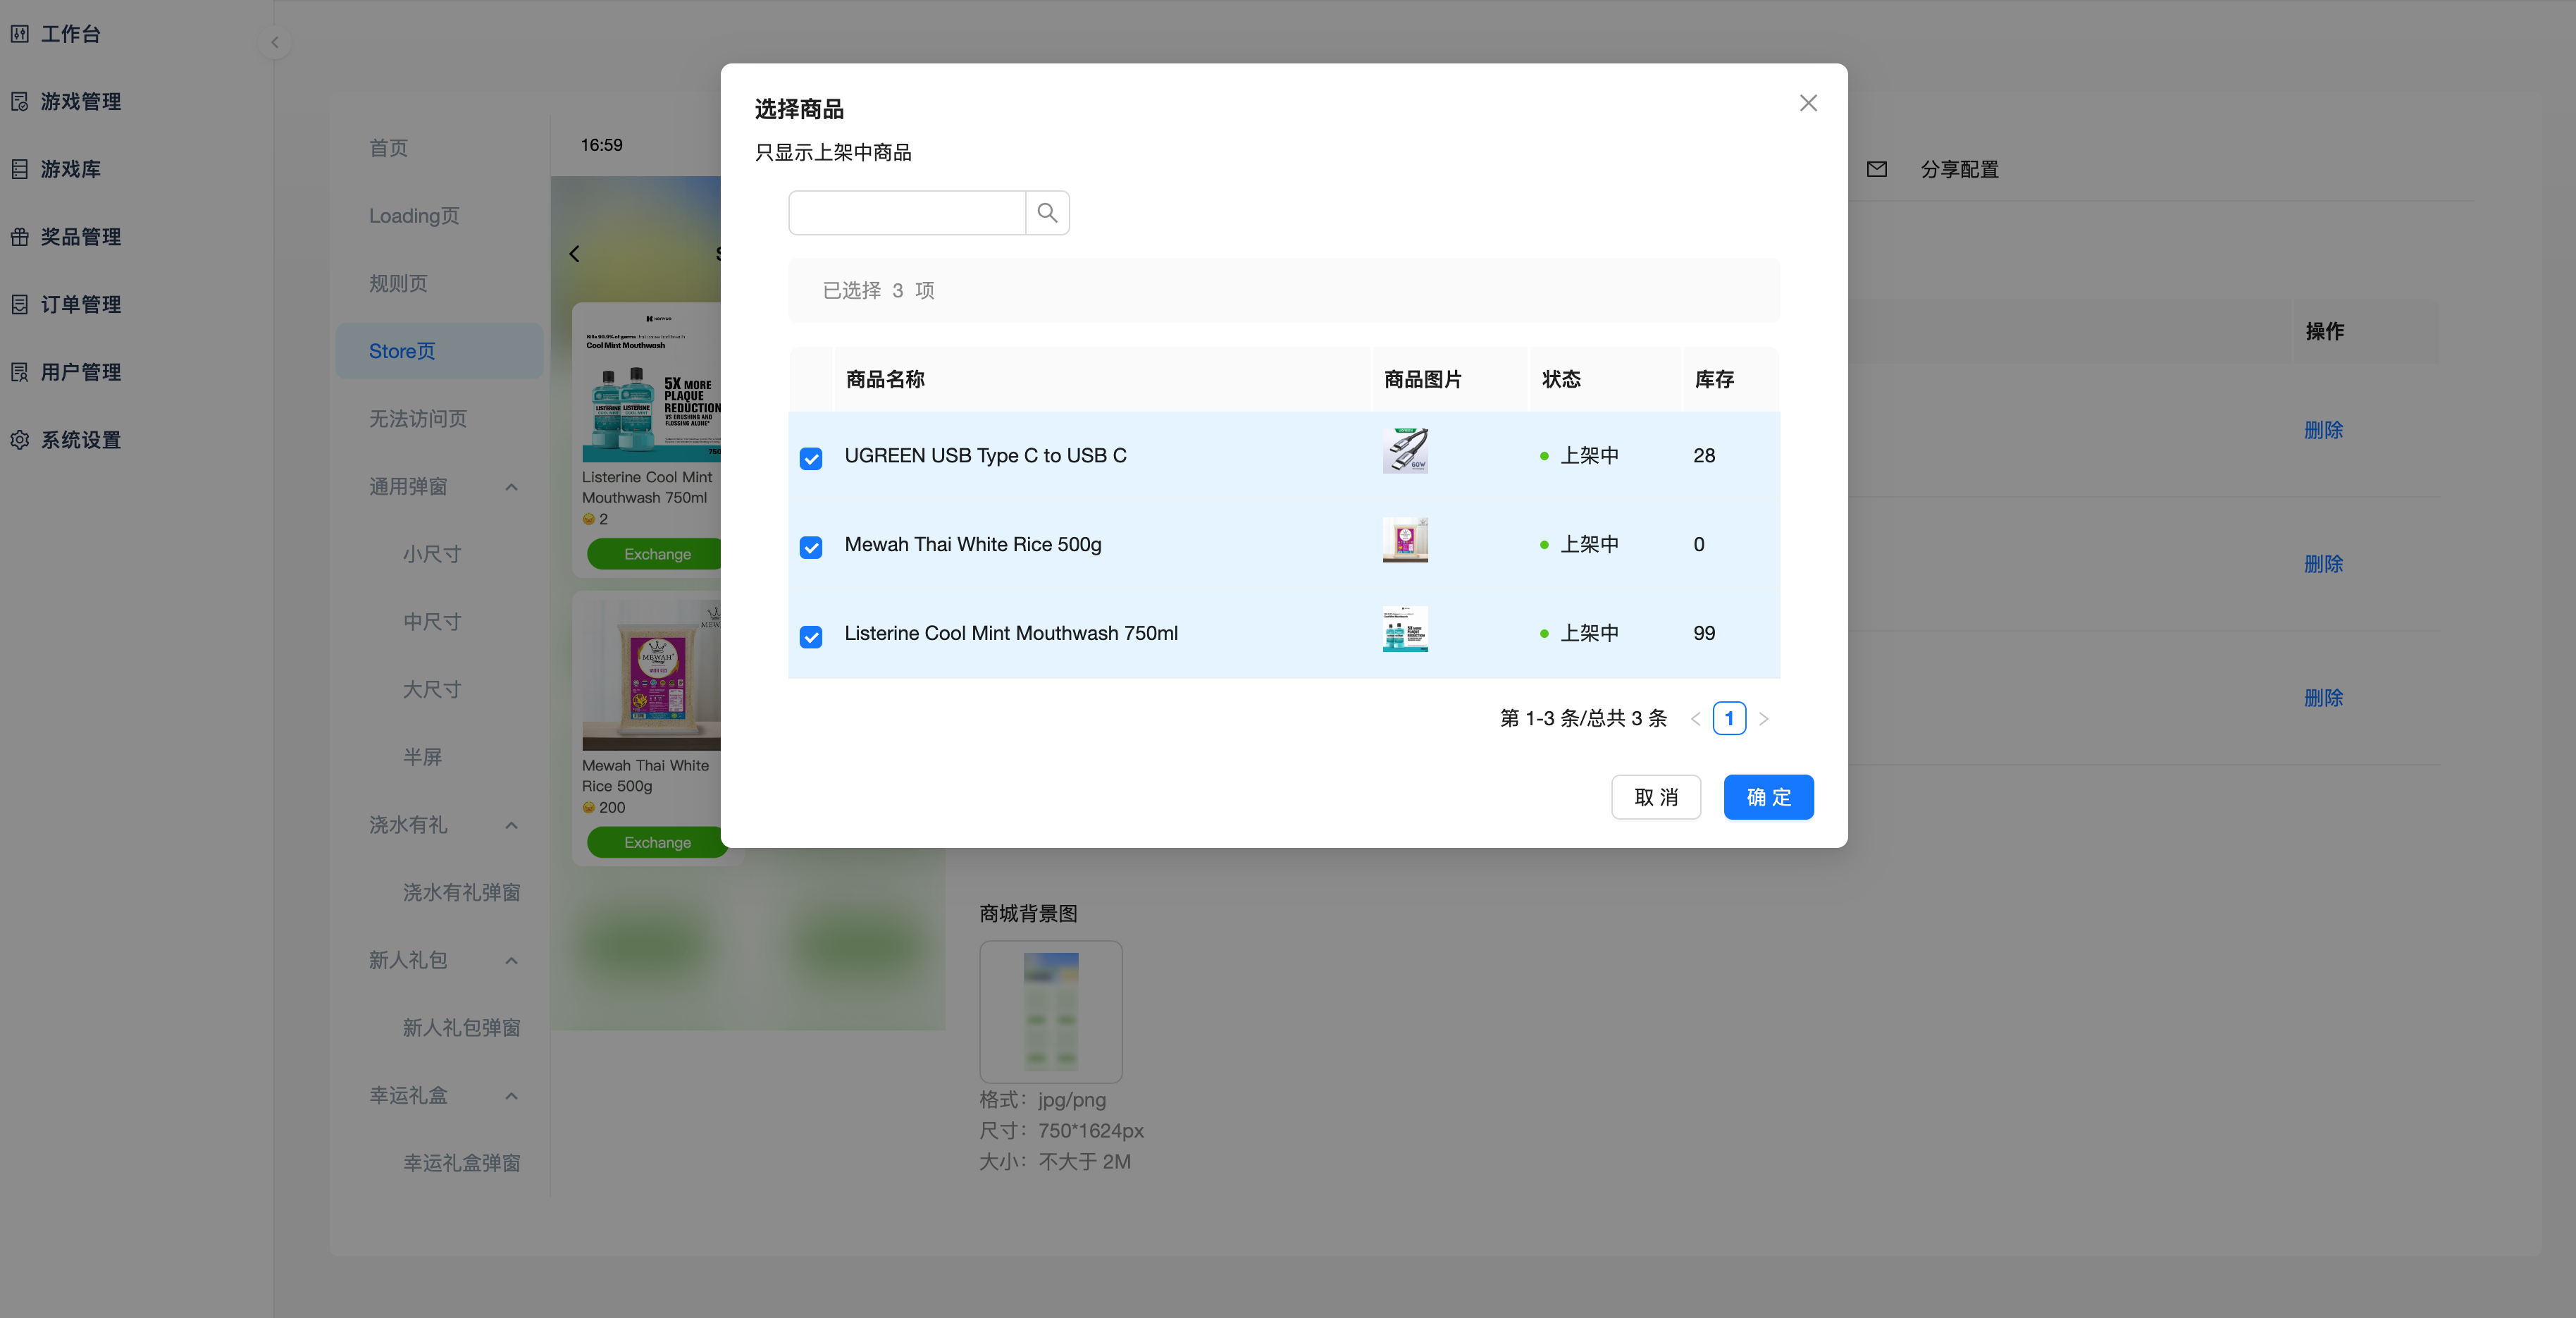Collapse the 新人礼包 menu group

click(x=511, y=960)
